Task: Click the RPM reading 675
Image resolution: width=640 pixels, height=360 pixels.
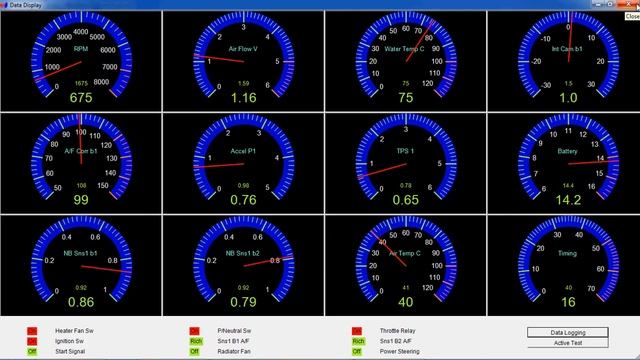Action: click(x=81, y=98)
